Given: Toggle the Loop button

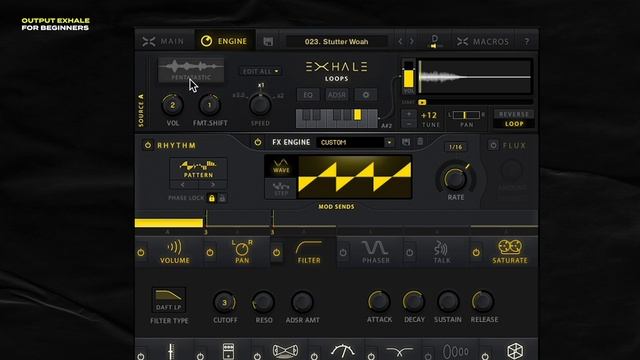Looking at the screenshot, I should (514, 124).
